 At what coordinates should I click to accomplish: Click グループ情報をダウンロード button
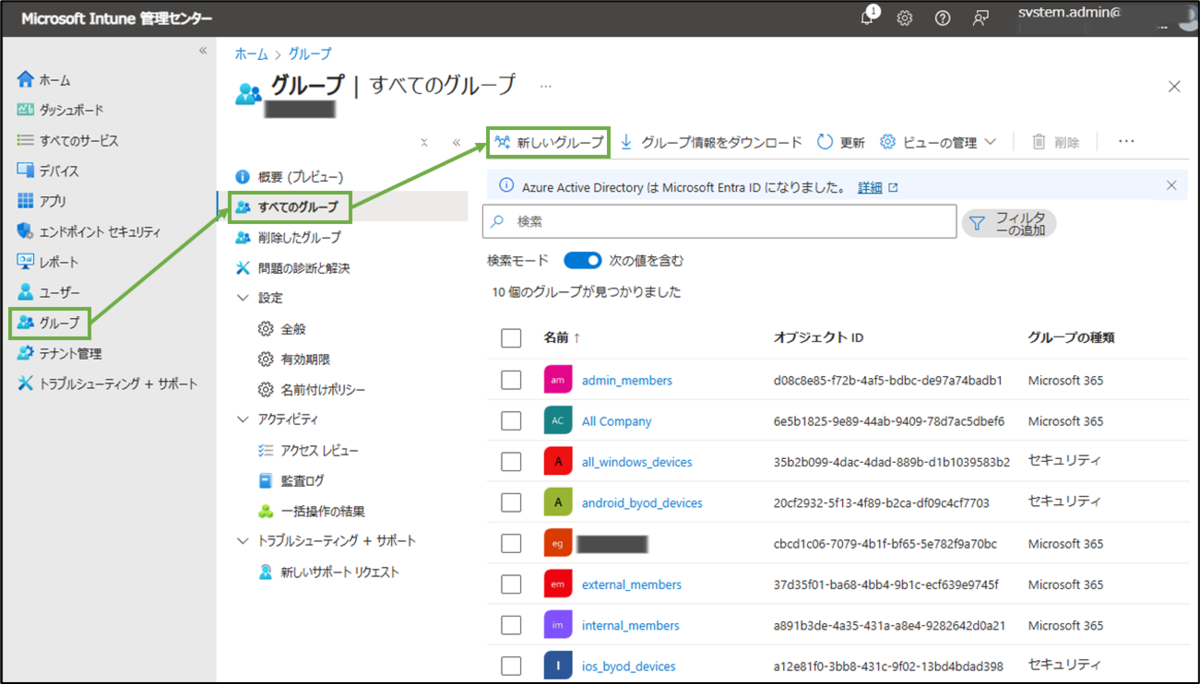coord(711,142)
